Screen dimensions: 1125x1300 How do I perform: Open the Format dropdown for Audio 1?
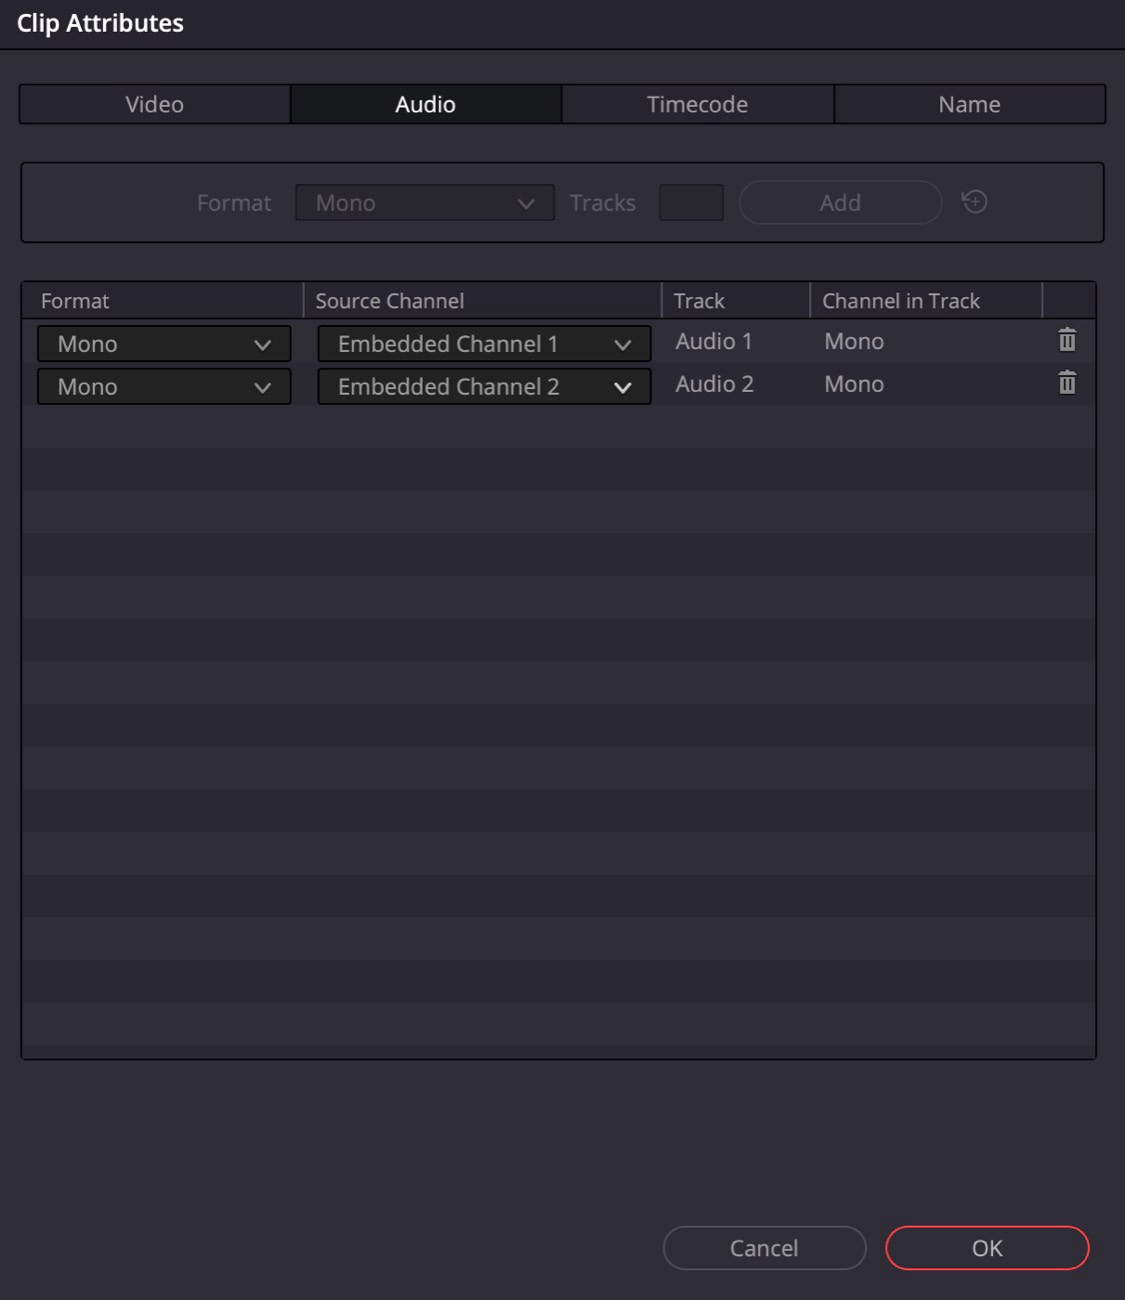point(164,344)
